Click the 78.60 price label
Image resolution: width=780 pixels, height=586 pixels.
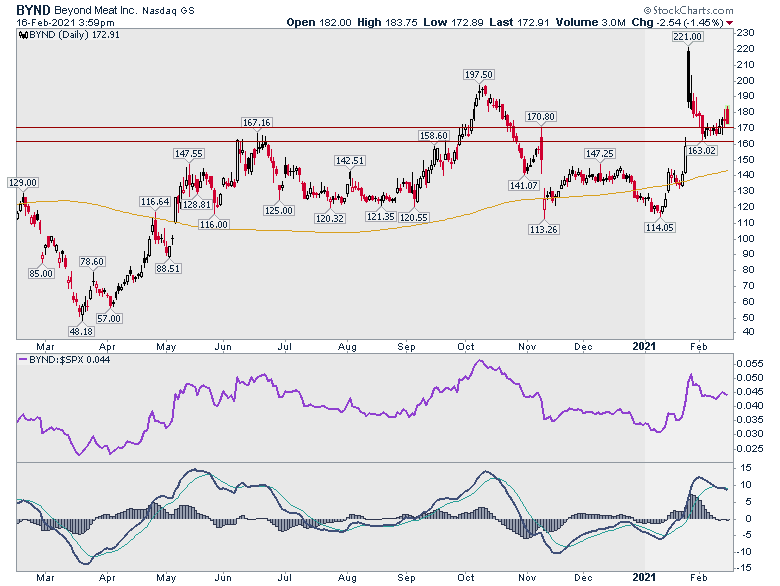click(92, 262)
